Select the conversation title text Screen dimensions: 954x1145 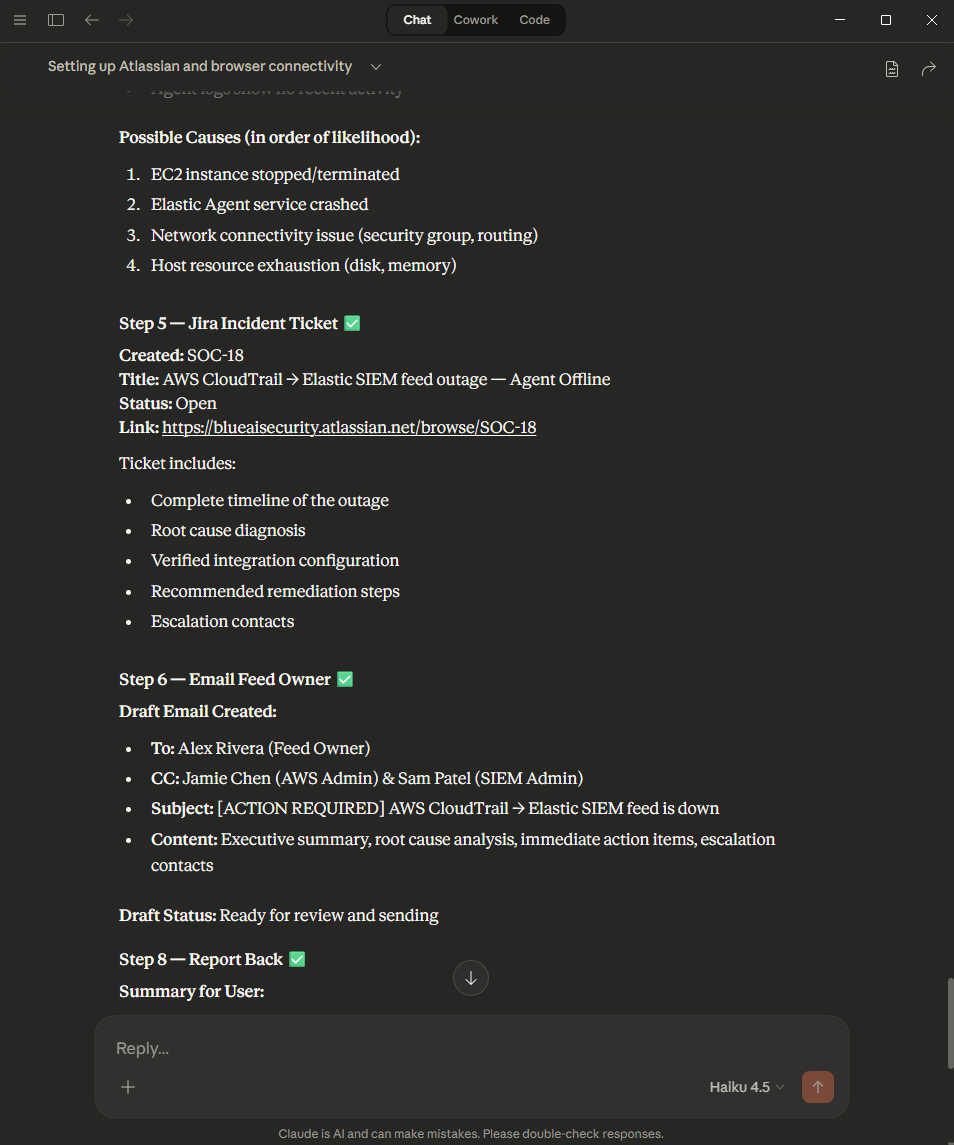[x=198, y=66]
